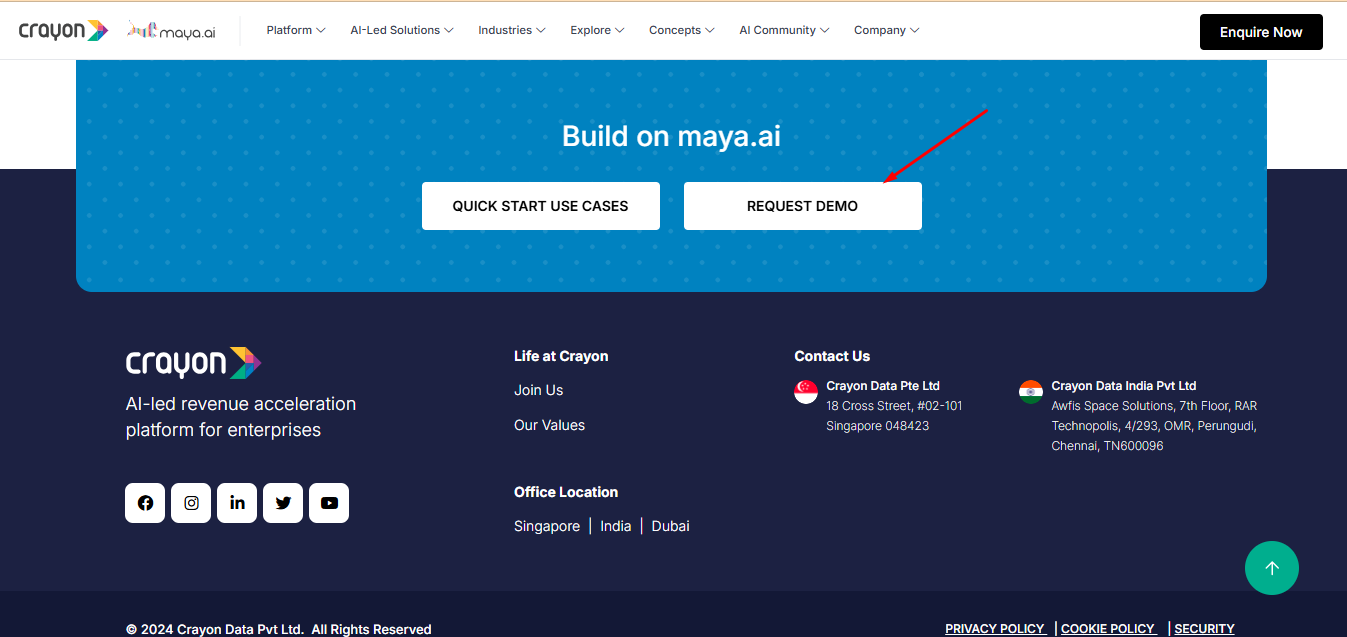Click the green scroll-to-top arrow button
Image resolution: width=1347 pixels, height=637 pixels.
(x=1272, y=568)
